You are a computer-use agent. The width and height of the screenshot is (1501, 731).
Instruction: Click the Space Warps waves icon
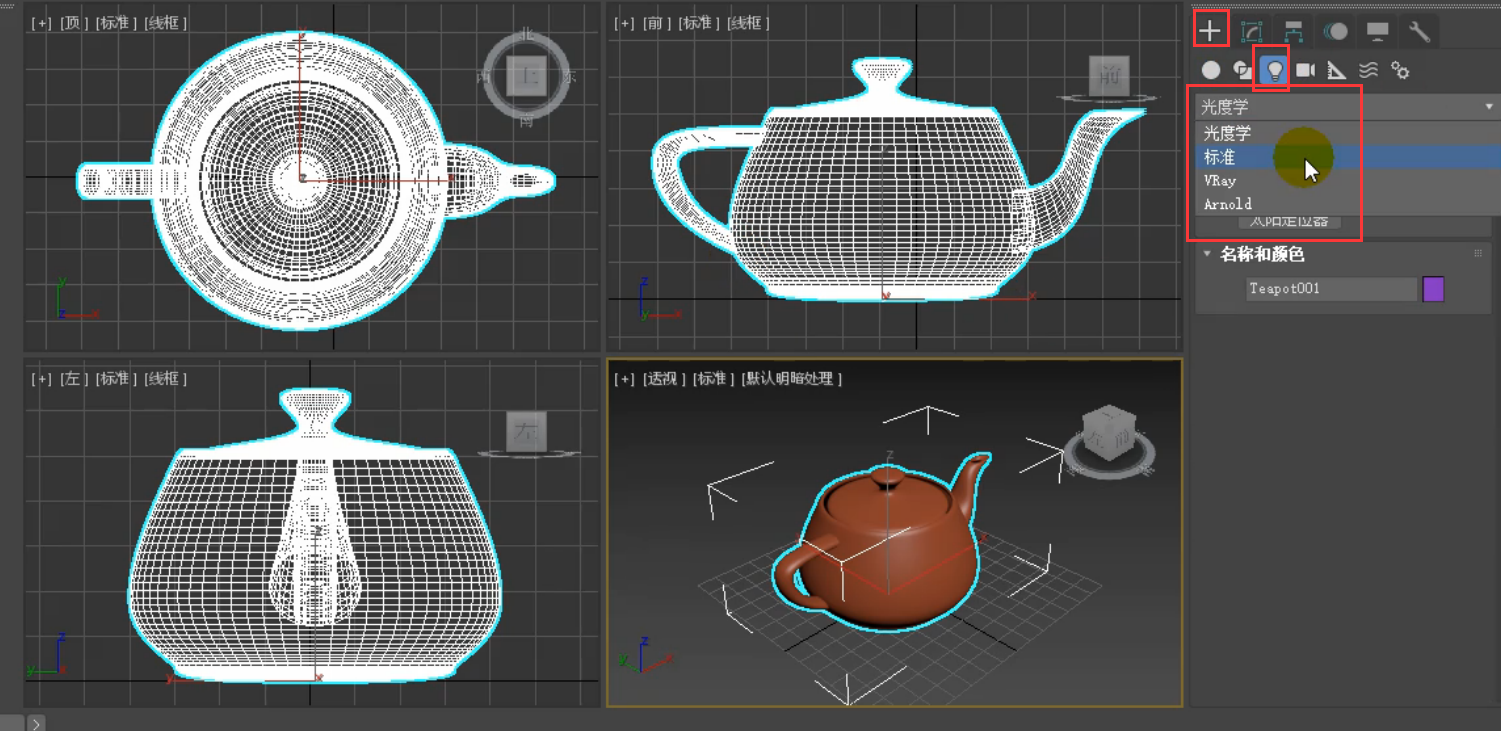point(1369,70)
